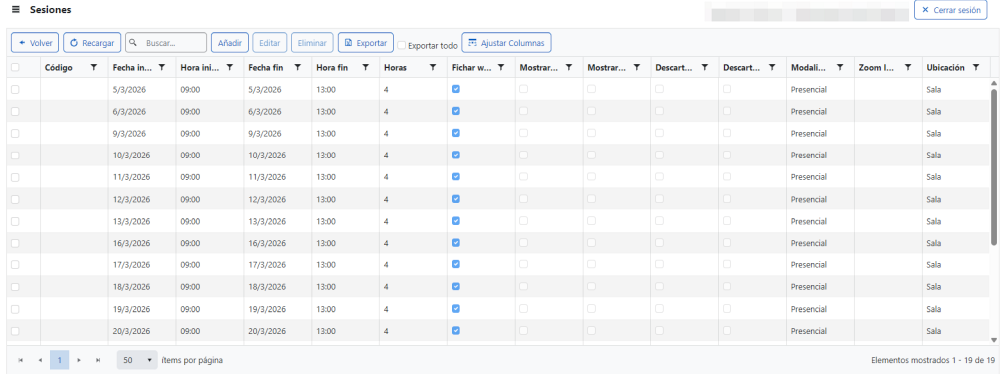Open filter for Horas column

(433, 67)
